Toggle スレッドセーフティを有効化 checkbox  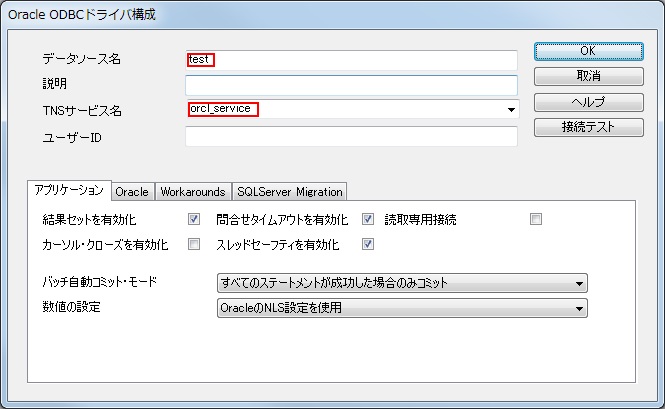(x=368, y=244)
